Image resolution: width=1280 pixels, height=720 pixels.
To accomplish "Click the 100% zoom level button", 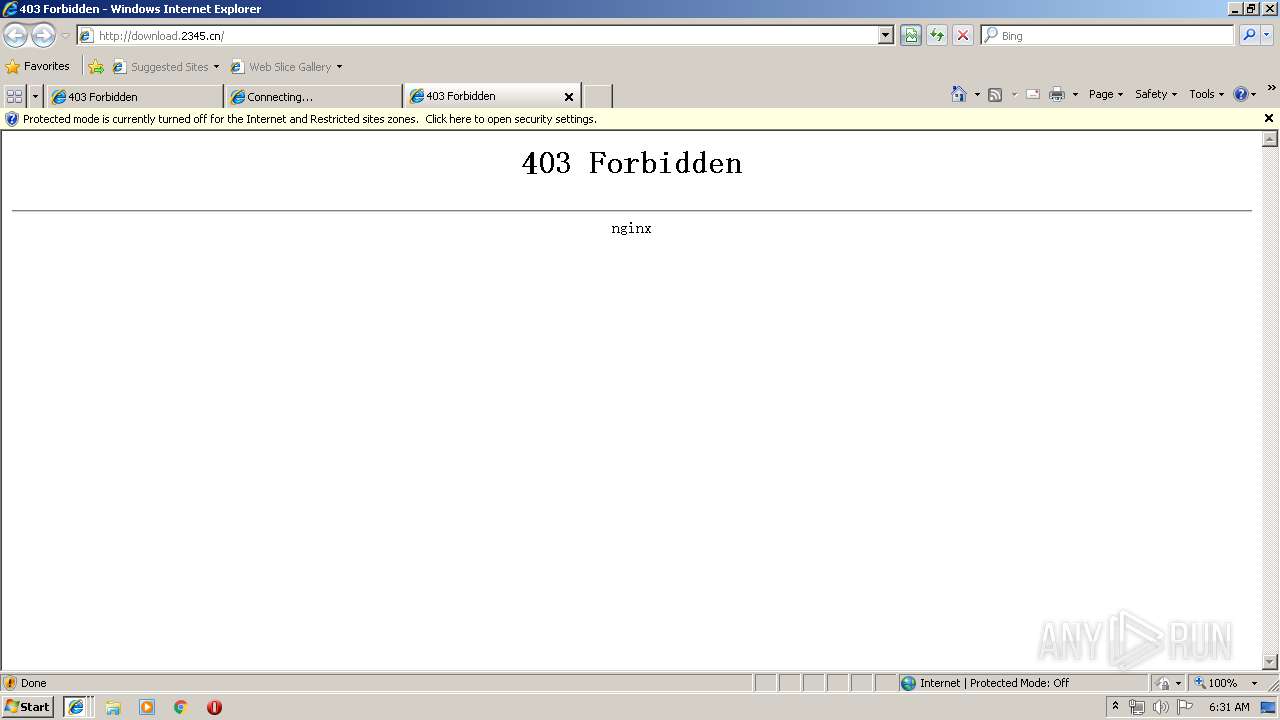I will (1216, 683).
